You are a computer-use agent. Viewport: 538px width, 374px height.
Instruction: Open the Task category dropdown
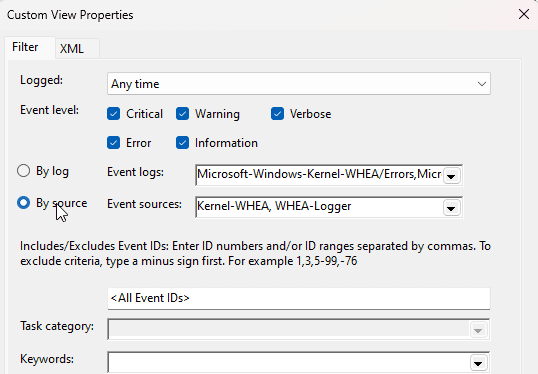(x=478, y=330)
